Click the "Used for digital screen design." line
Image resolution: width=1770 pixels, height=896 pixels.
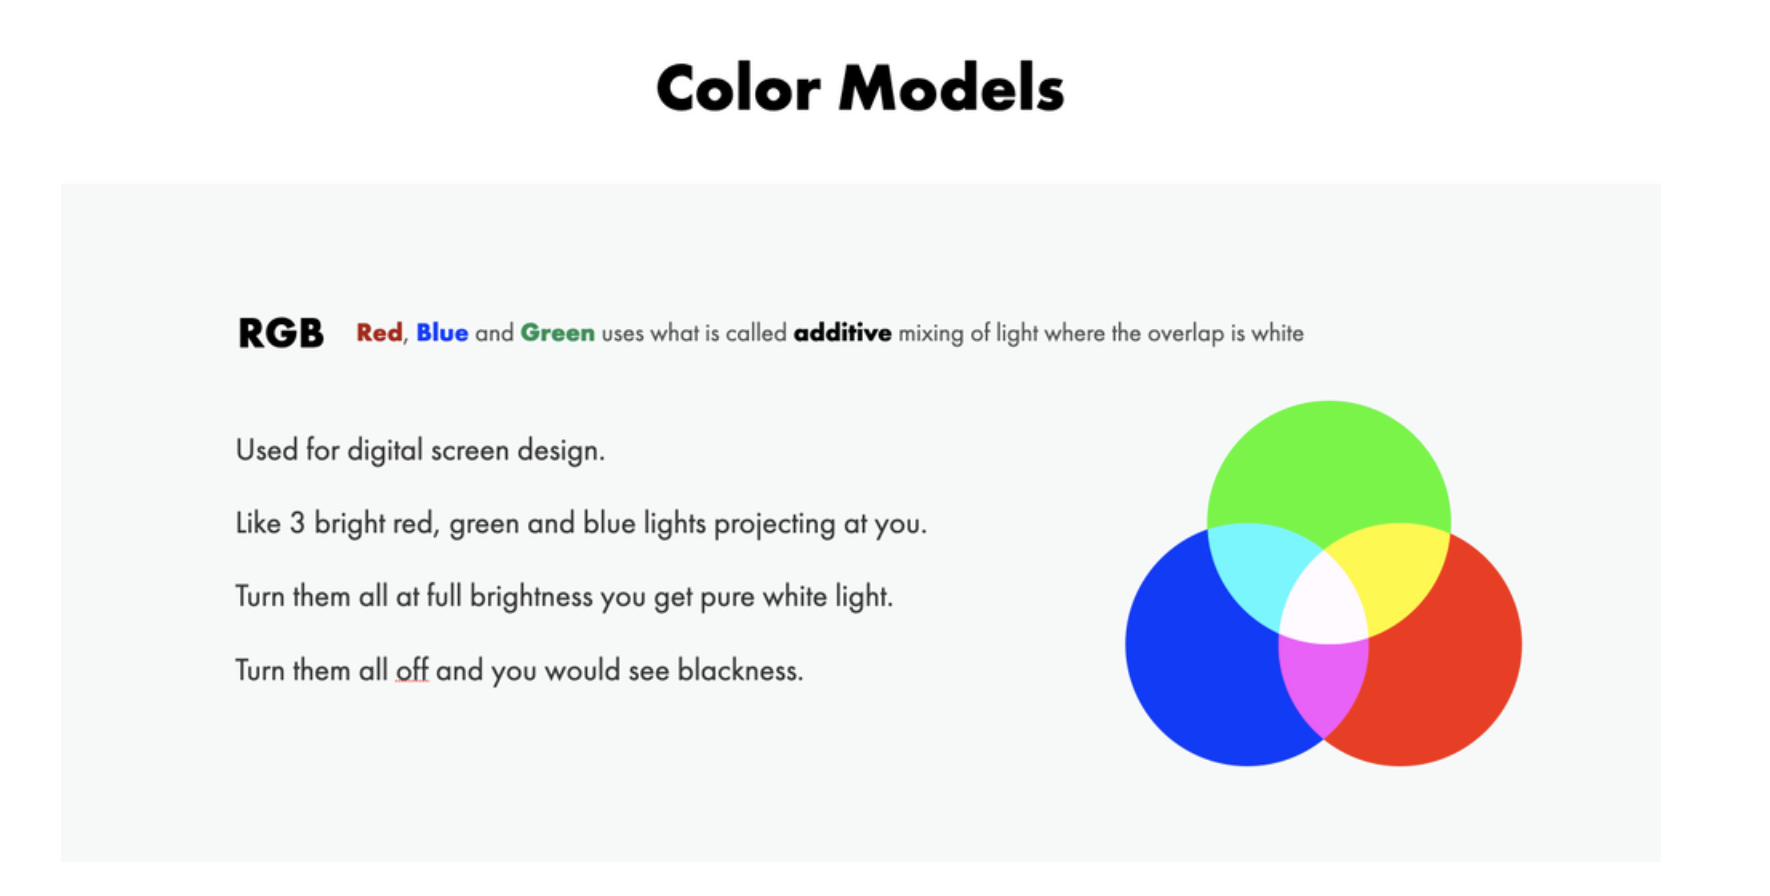click(x=420, y=450)
